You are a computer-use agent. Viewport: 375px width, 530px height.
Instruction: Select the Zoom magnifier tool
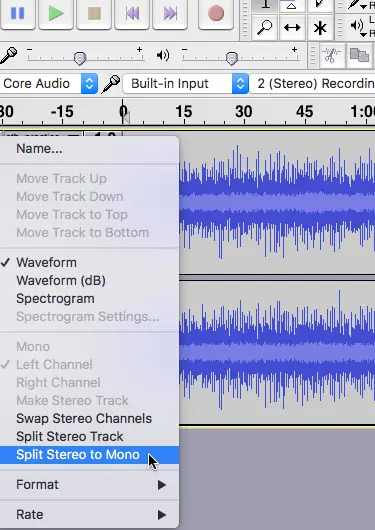click(x=265, y=28)
